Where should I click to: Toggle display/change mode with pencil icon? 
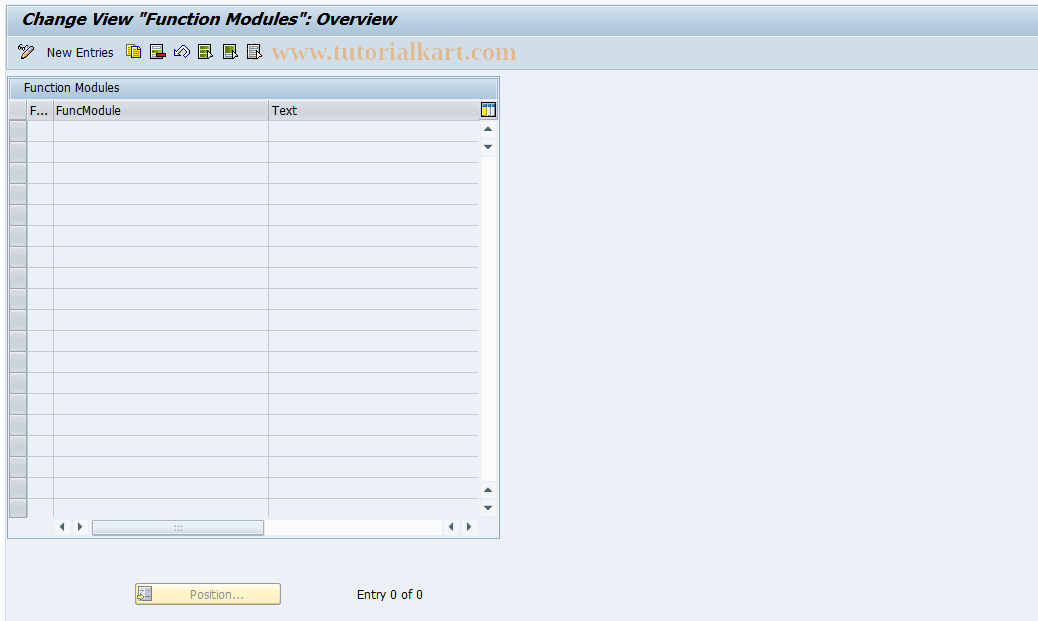(x=25, y=51)
